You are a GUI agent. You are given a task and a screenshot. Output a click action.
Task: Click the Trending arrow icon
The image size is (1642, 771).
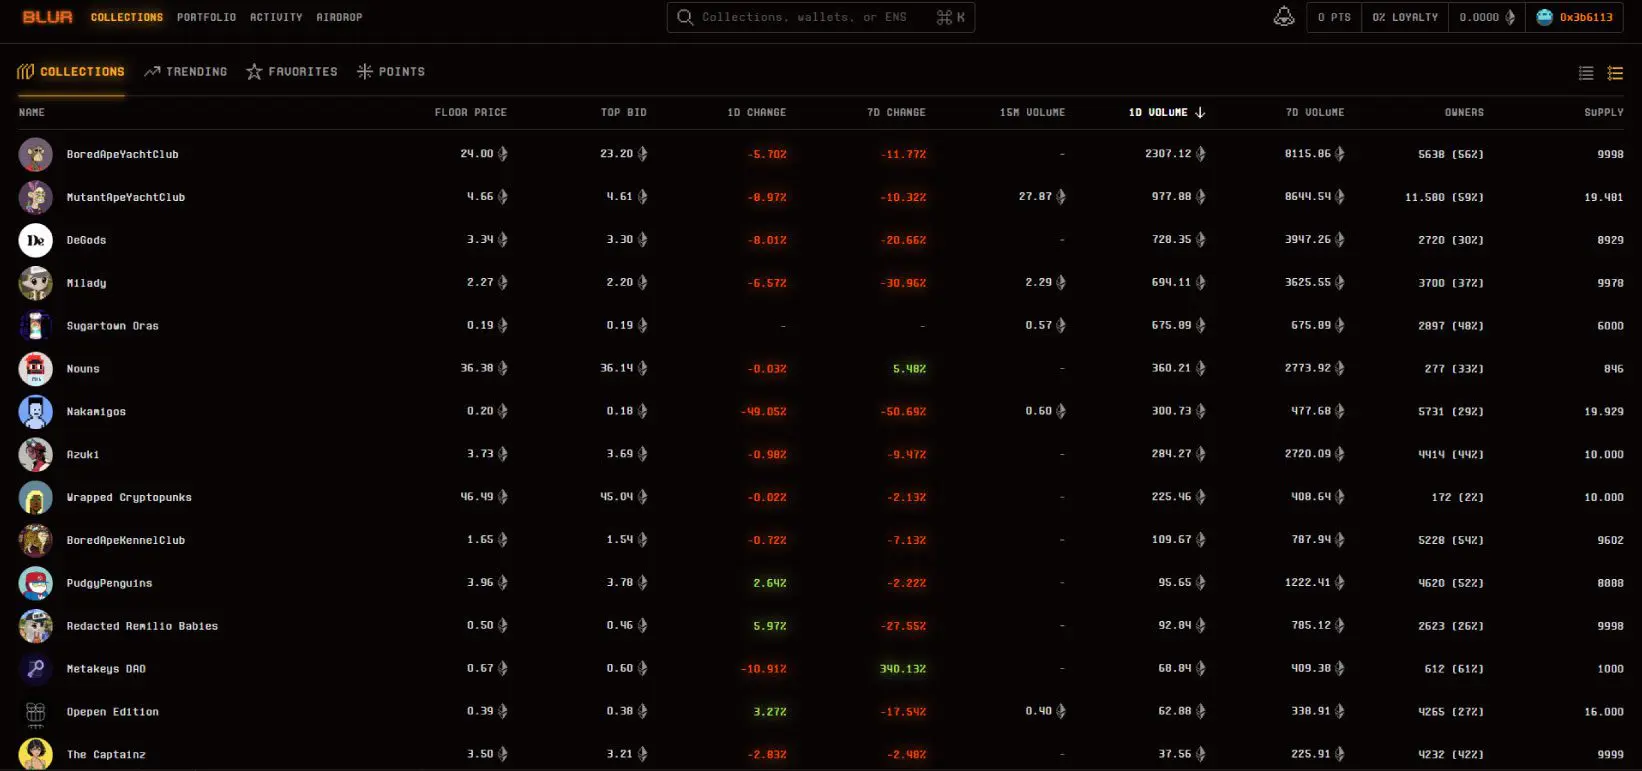point(152,72)
